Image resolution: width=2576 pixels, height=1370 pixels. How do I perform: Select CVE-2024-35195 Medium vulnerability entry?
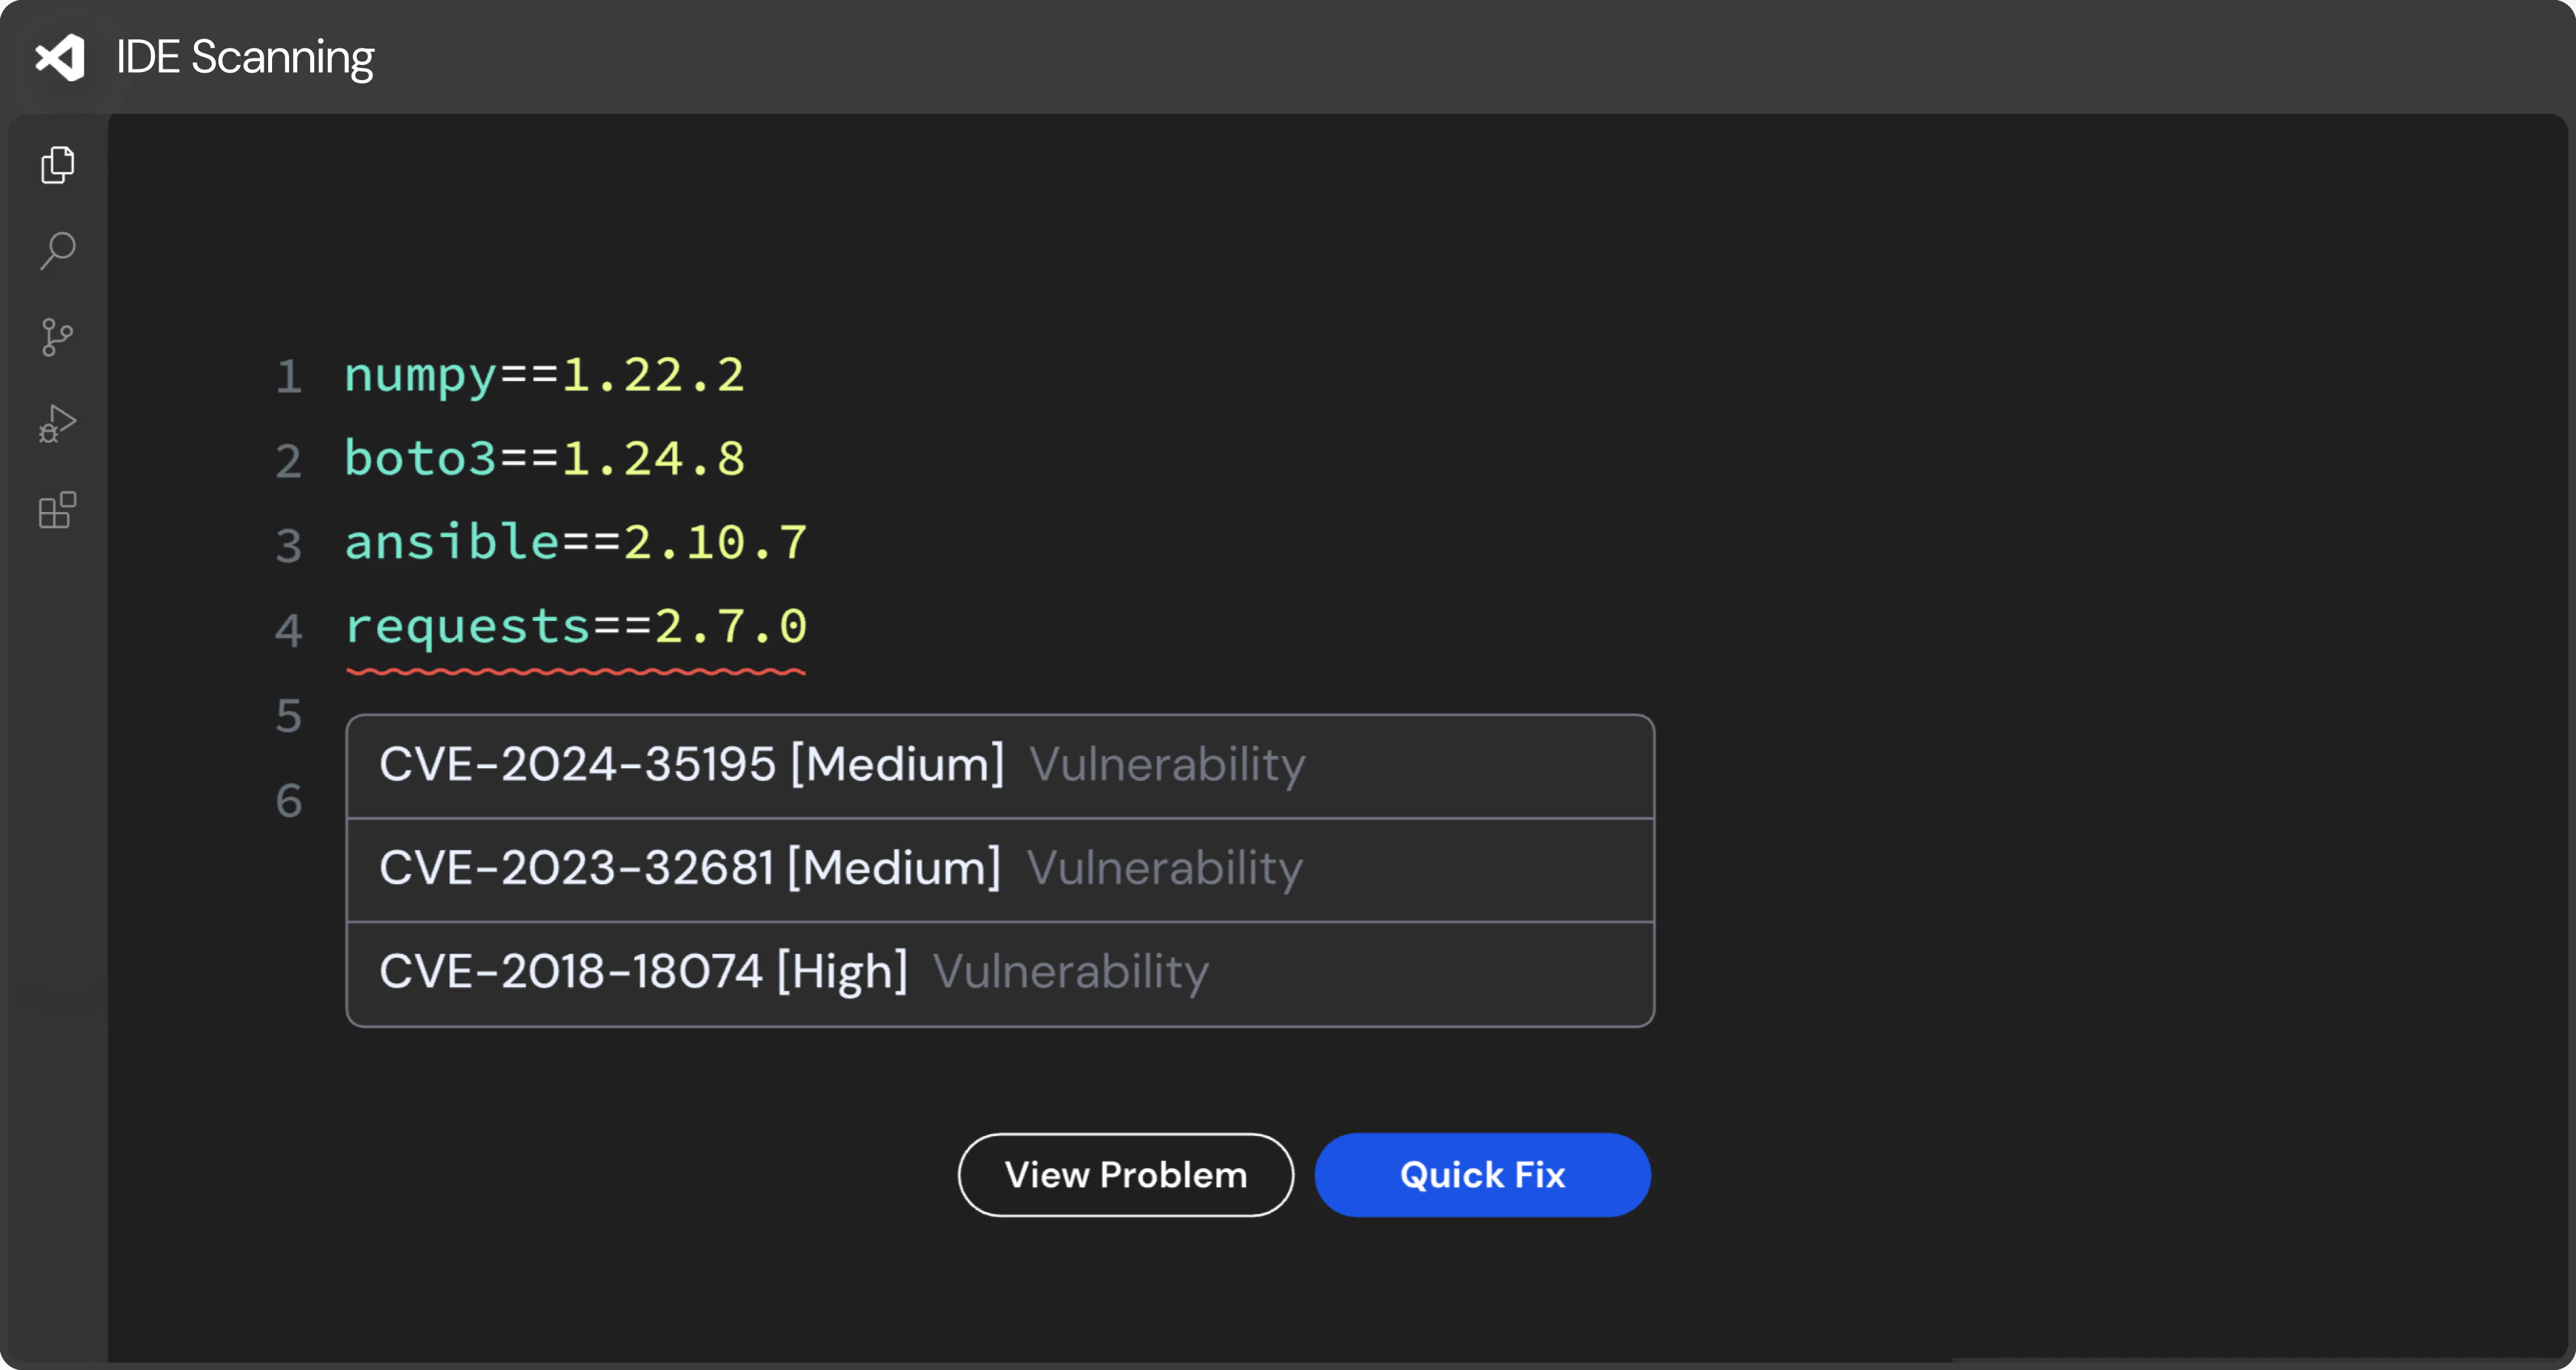(1000, 766)
